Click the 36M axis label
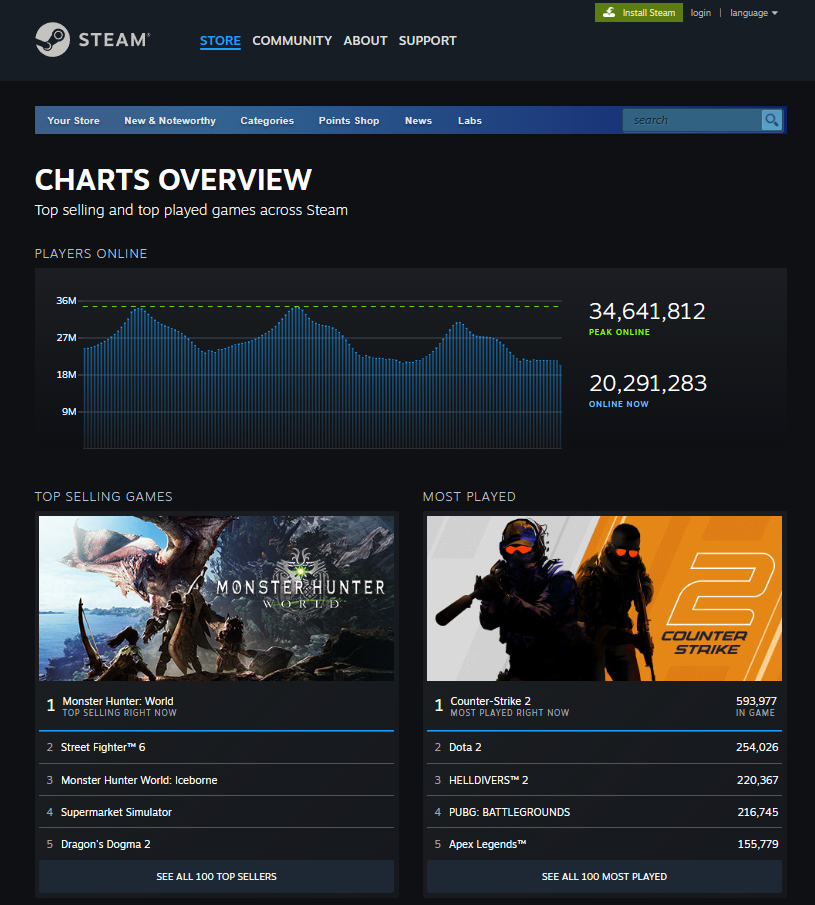The height and width of the screenshot is (905, 815). (66, 301)
